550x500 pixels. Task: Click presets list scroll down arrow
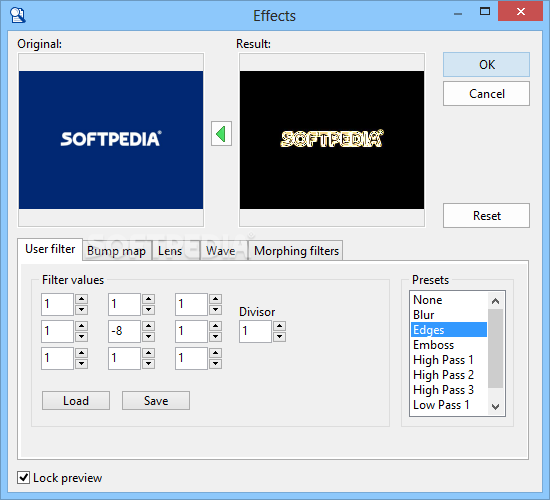click(x=496, y=407)
